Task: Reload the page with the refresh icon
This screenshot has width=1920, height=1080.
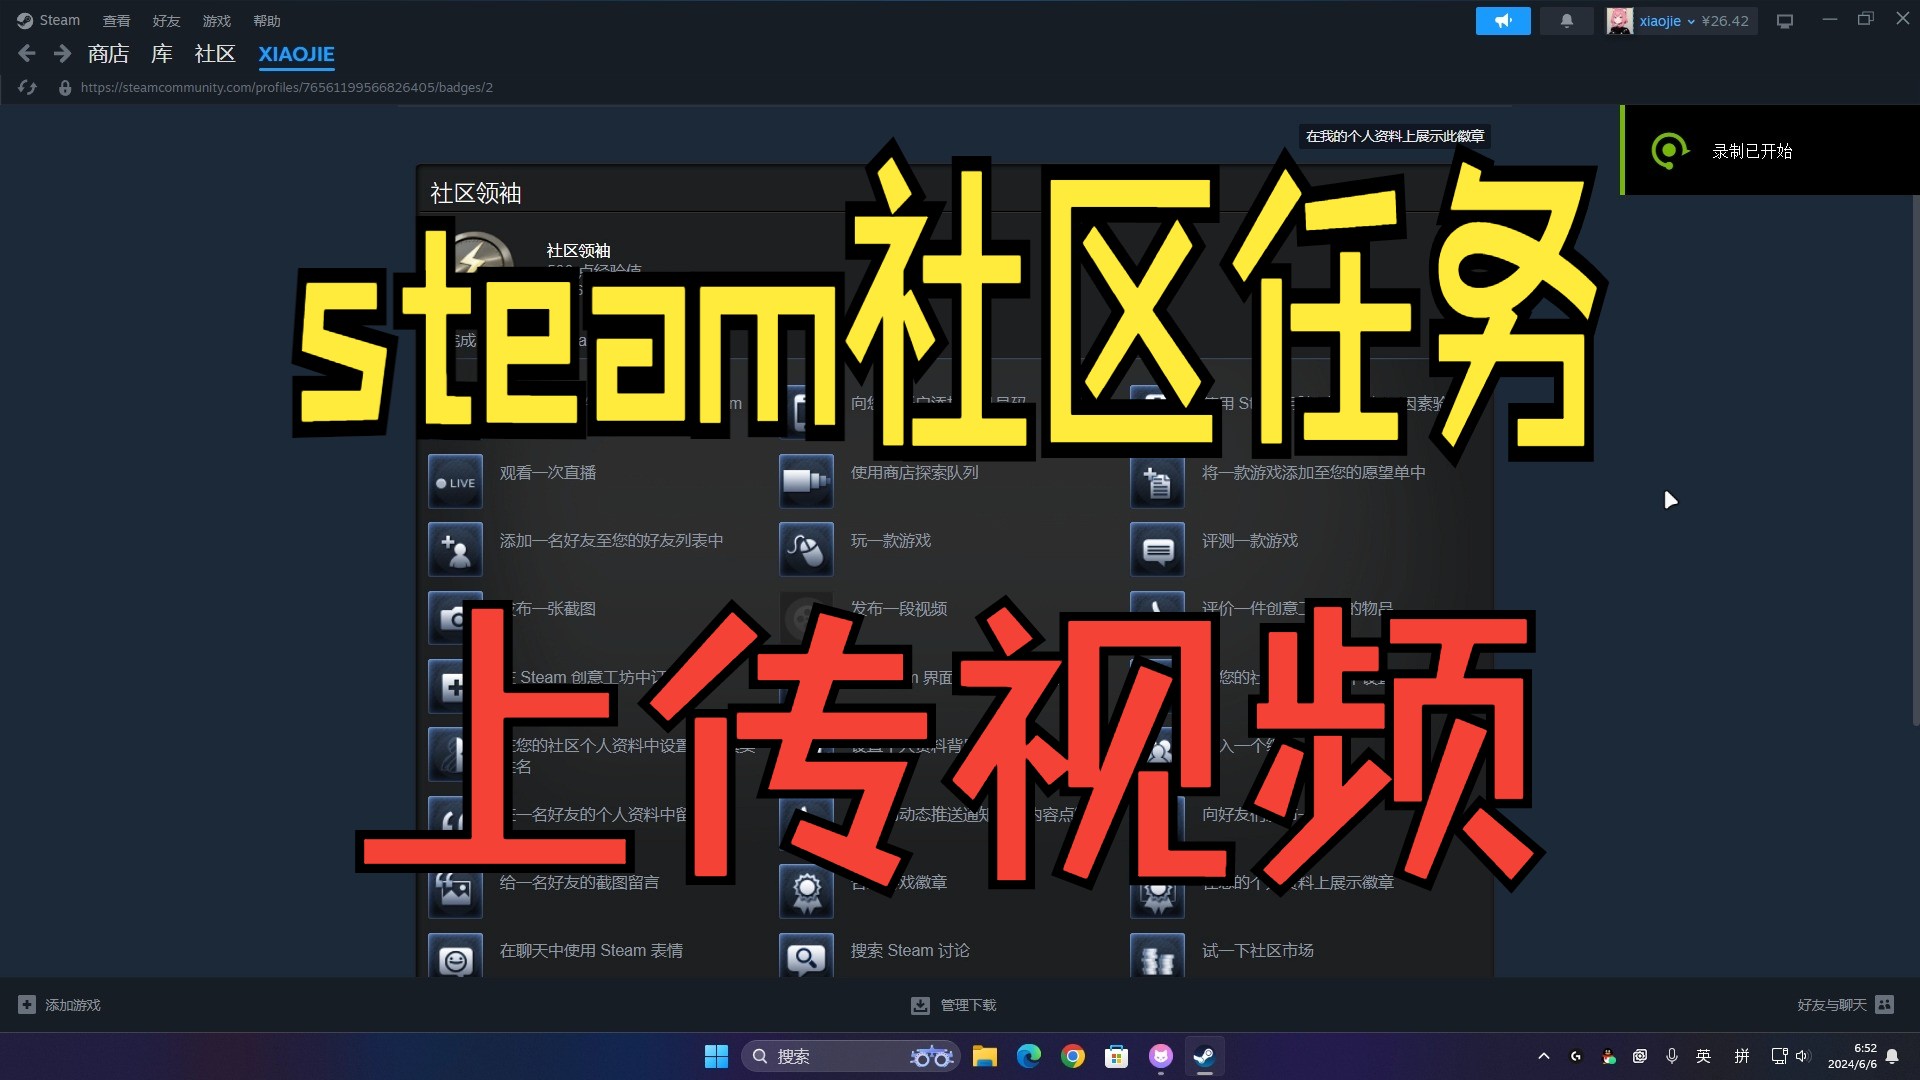Action: tap(27, 88)
